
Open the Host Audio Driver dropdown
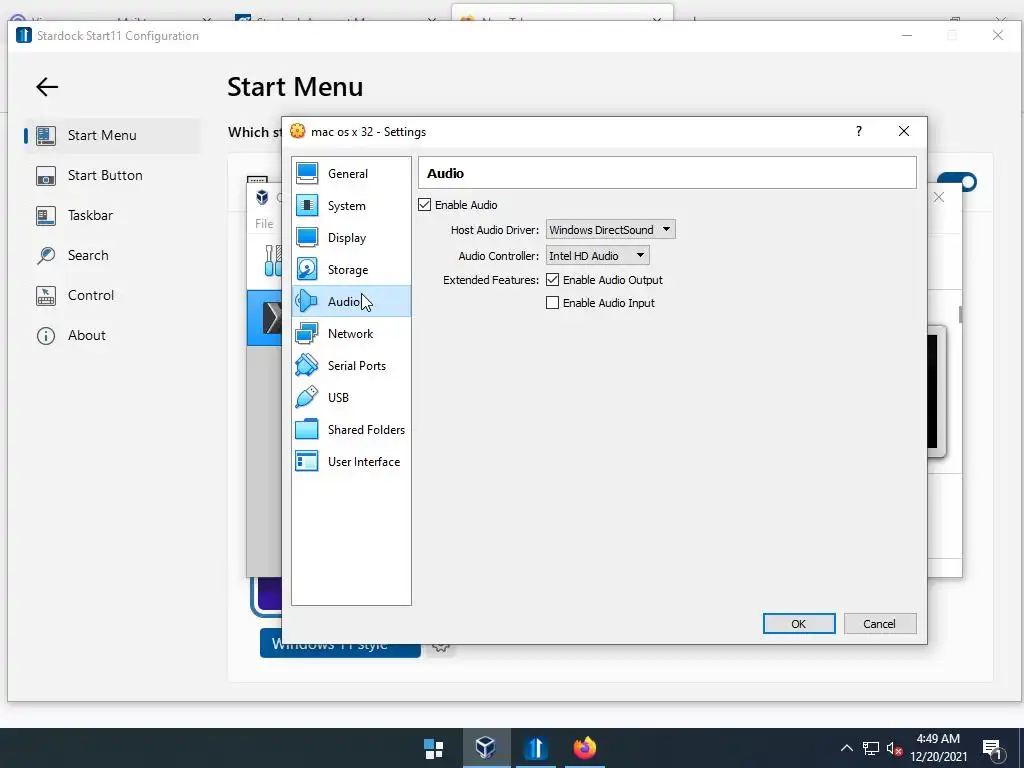611,230
